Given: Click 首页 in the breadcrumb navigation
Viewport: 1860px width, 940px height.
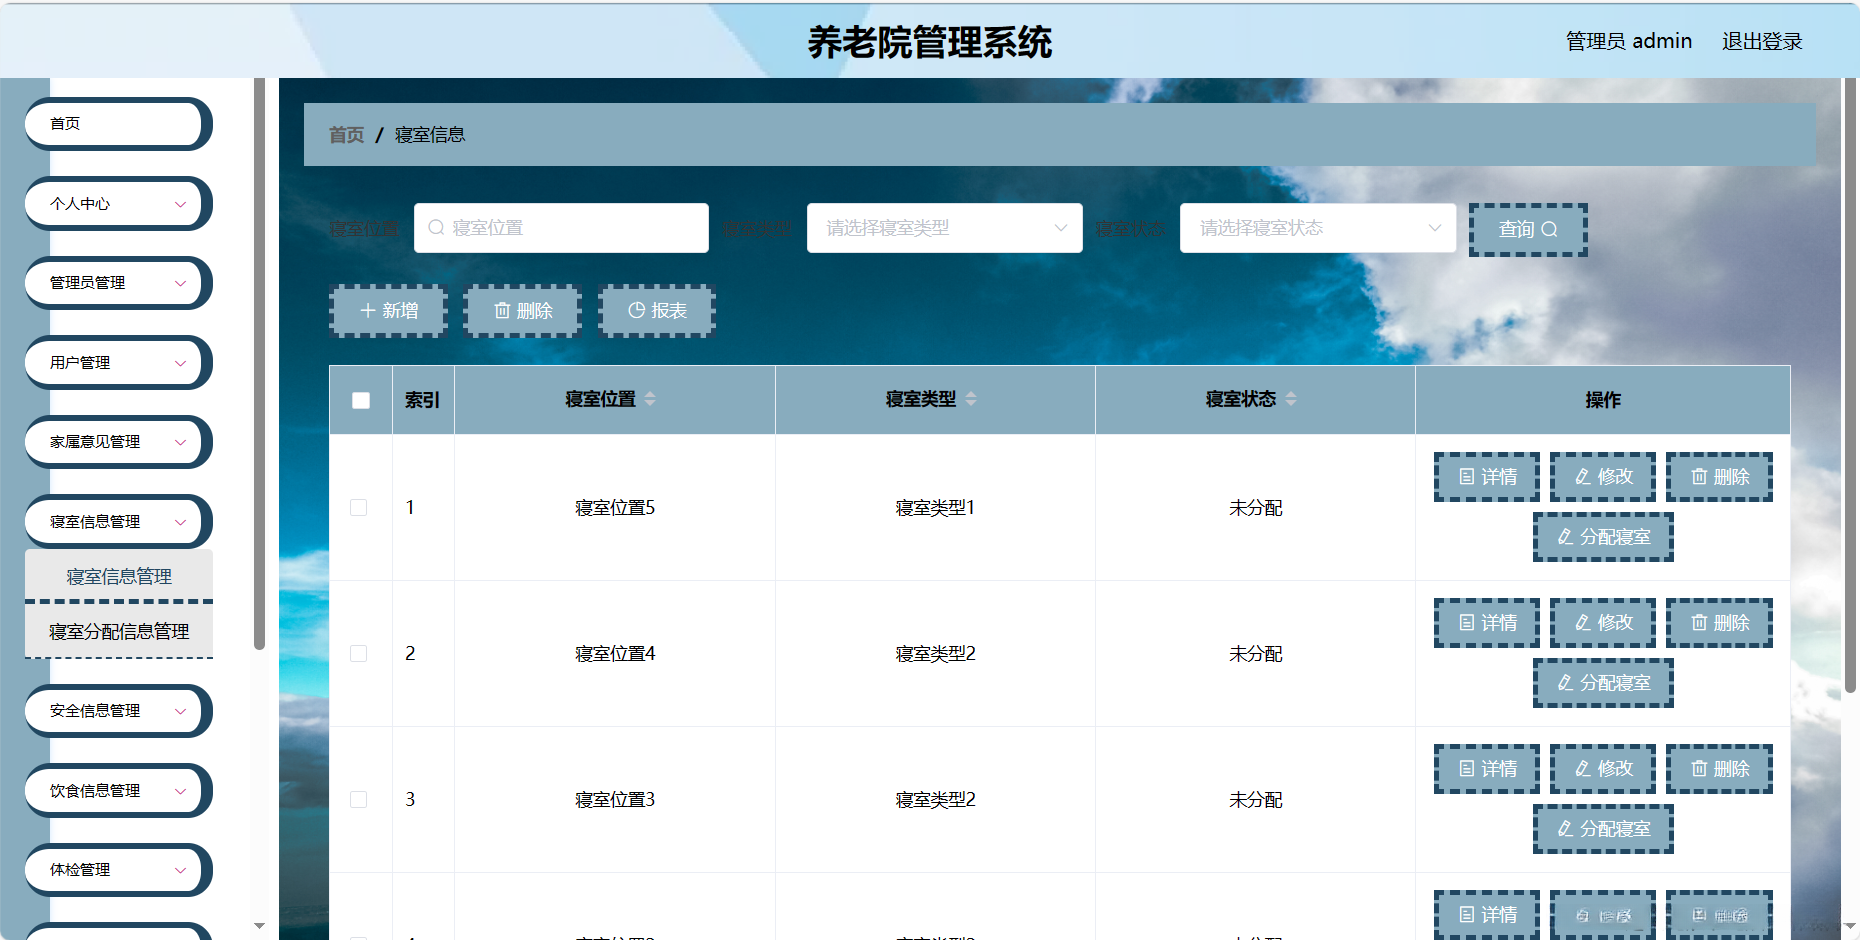Looking at the screenshot, I should [x=346, y=134].
